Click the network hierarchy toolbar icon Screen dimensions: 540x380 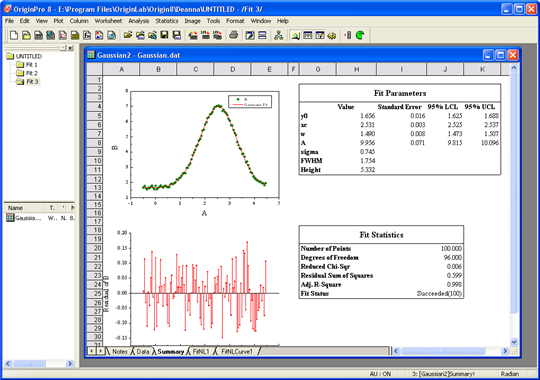point(278,35)
